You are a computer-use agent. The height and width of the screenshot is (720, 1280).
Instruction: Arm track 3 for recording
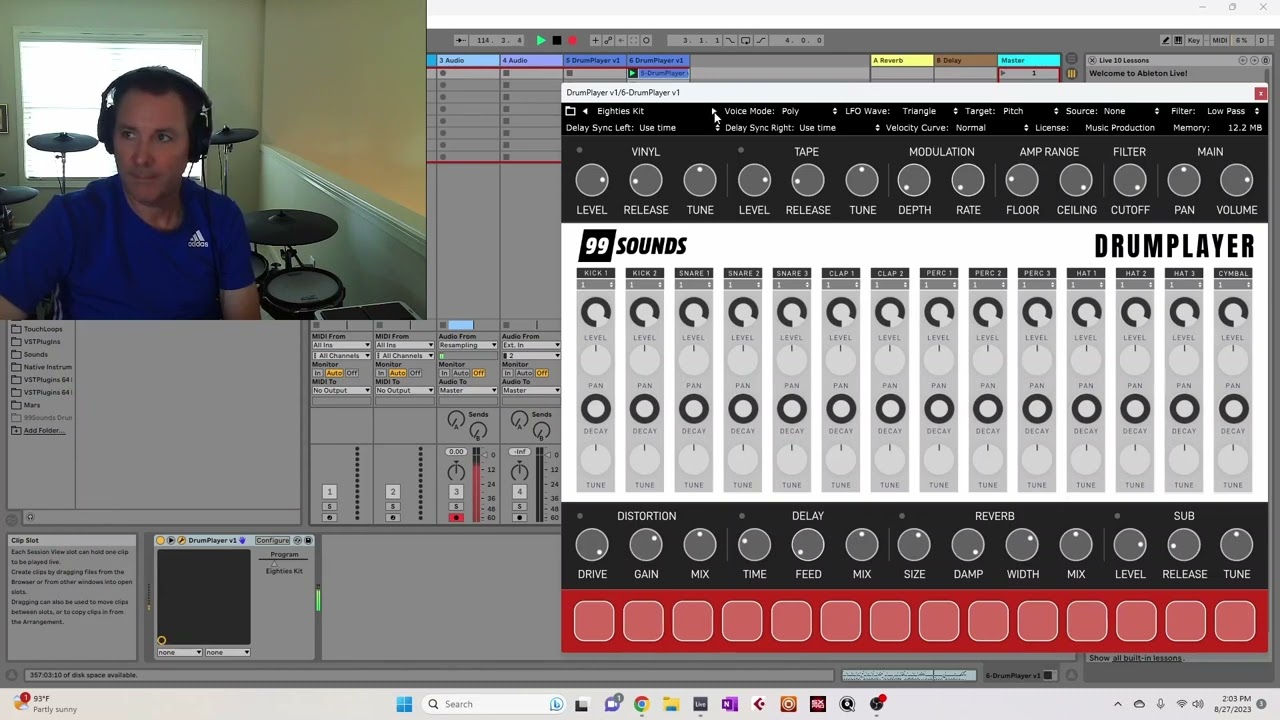coord(456,517)
